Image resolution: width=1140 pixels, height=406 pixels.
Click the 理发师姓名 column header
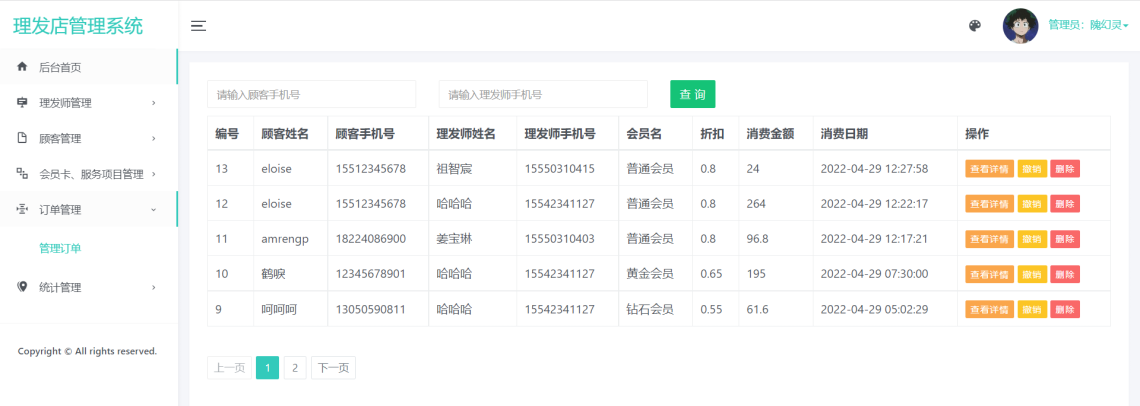pos(466,134)
